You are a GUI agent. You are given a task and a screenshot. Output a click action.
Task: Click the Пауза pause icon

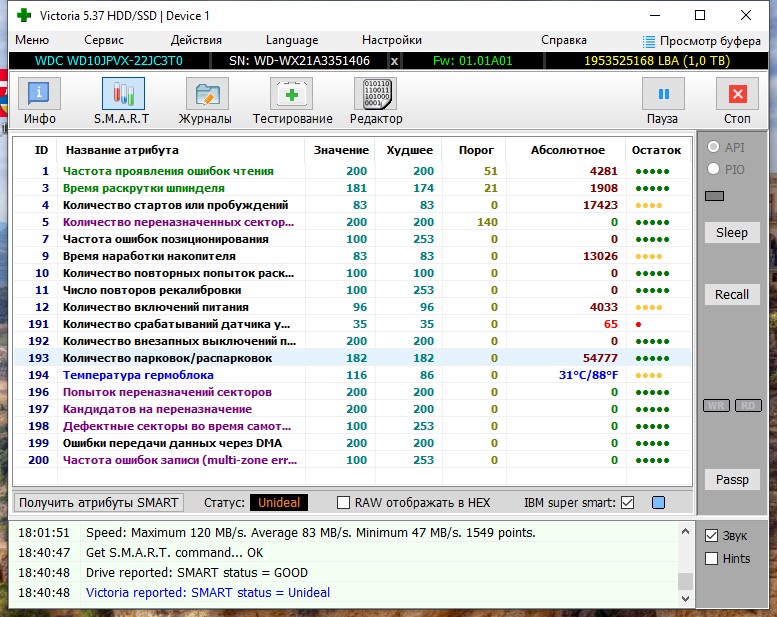[x=664, y=94]
